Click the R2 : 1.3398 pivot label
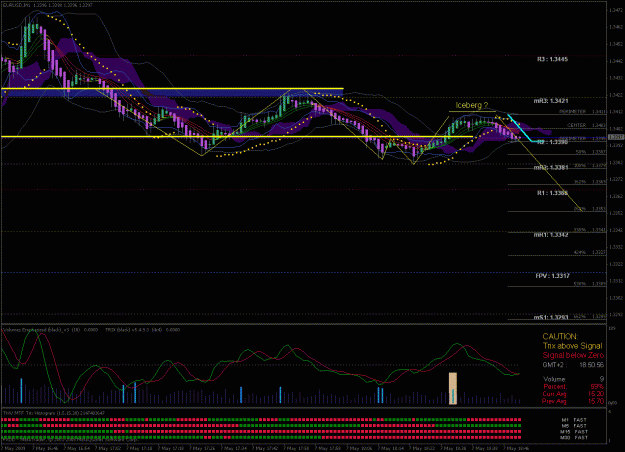 click(552, 142)
